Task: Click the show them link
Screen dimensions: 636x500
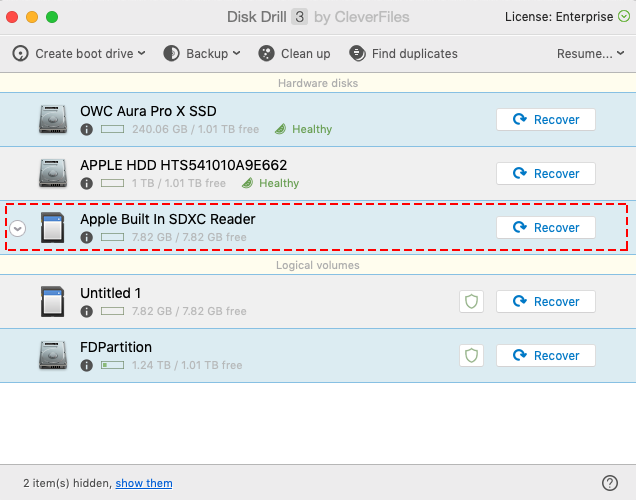Action: tap(144, 484)
